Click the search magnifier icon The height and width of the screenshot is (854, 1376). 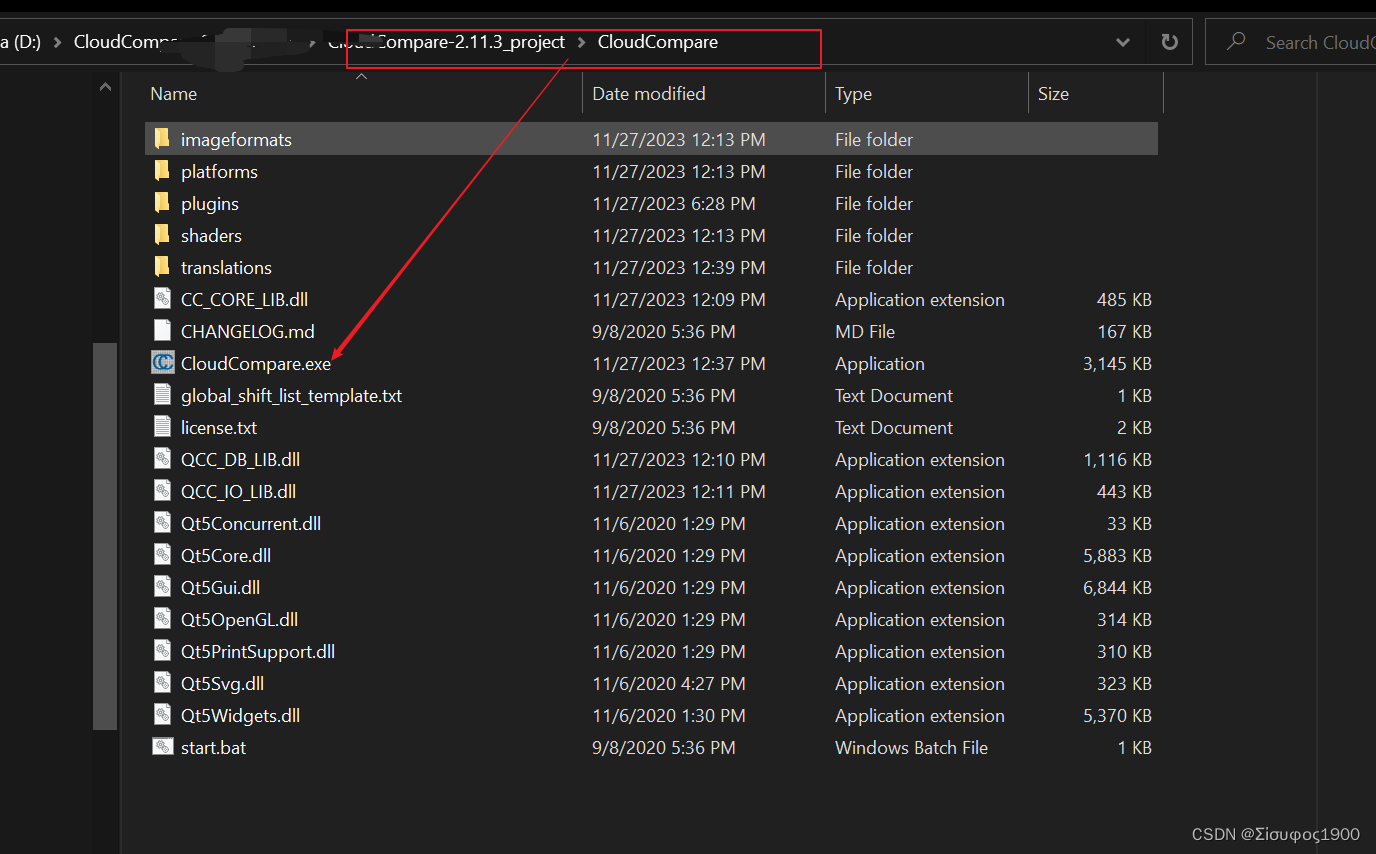pyautogui.click(x=1236, y=41)
